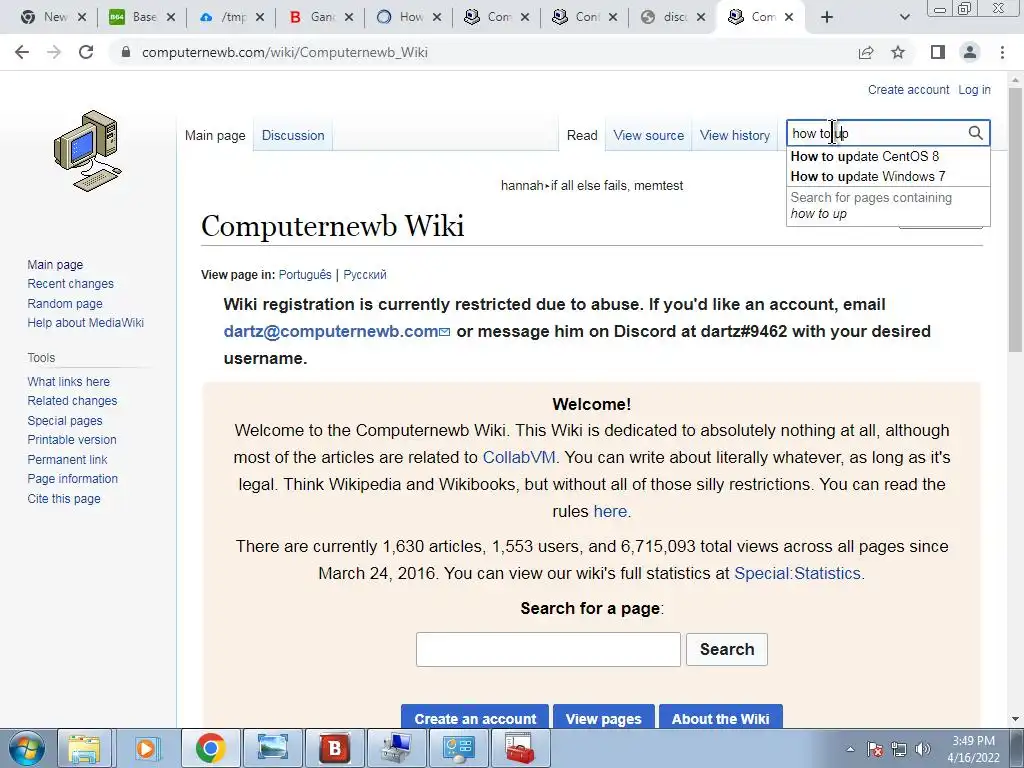Open Chrome's three-dot menu

[x=1002, y=52]
